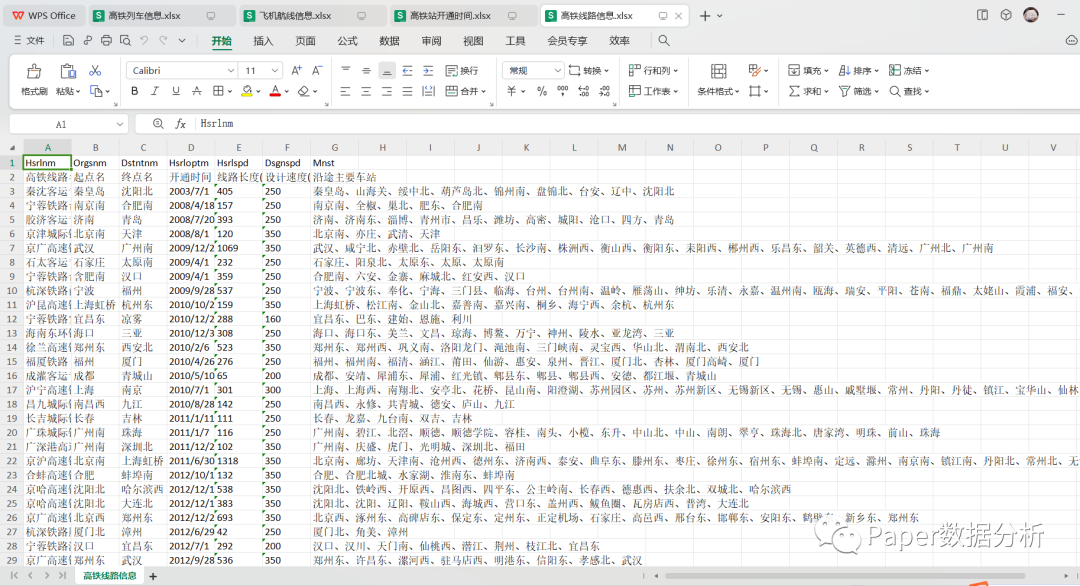The height and width of the screenshot is (586, 1080).
Task: Click the increase indent icon
Action: pos(428,70)
